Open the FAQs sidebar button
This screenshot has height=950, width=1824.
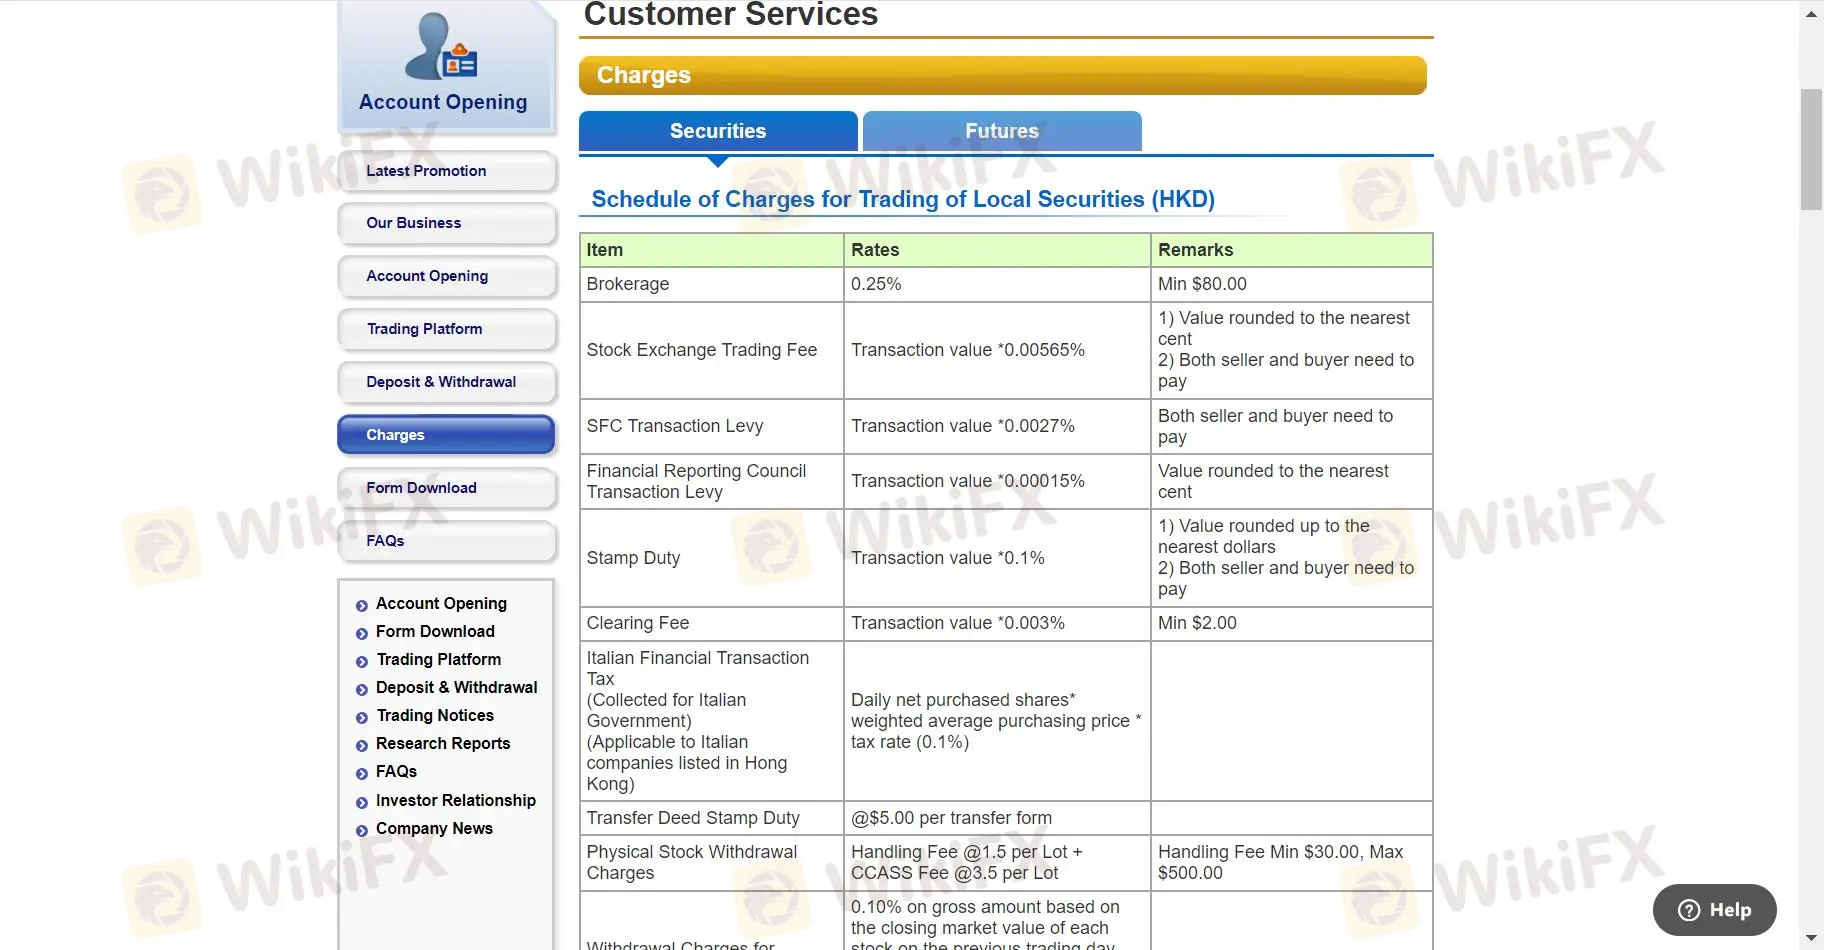tap(446, 541)
